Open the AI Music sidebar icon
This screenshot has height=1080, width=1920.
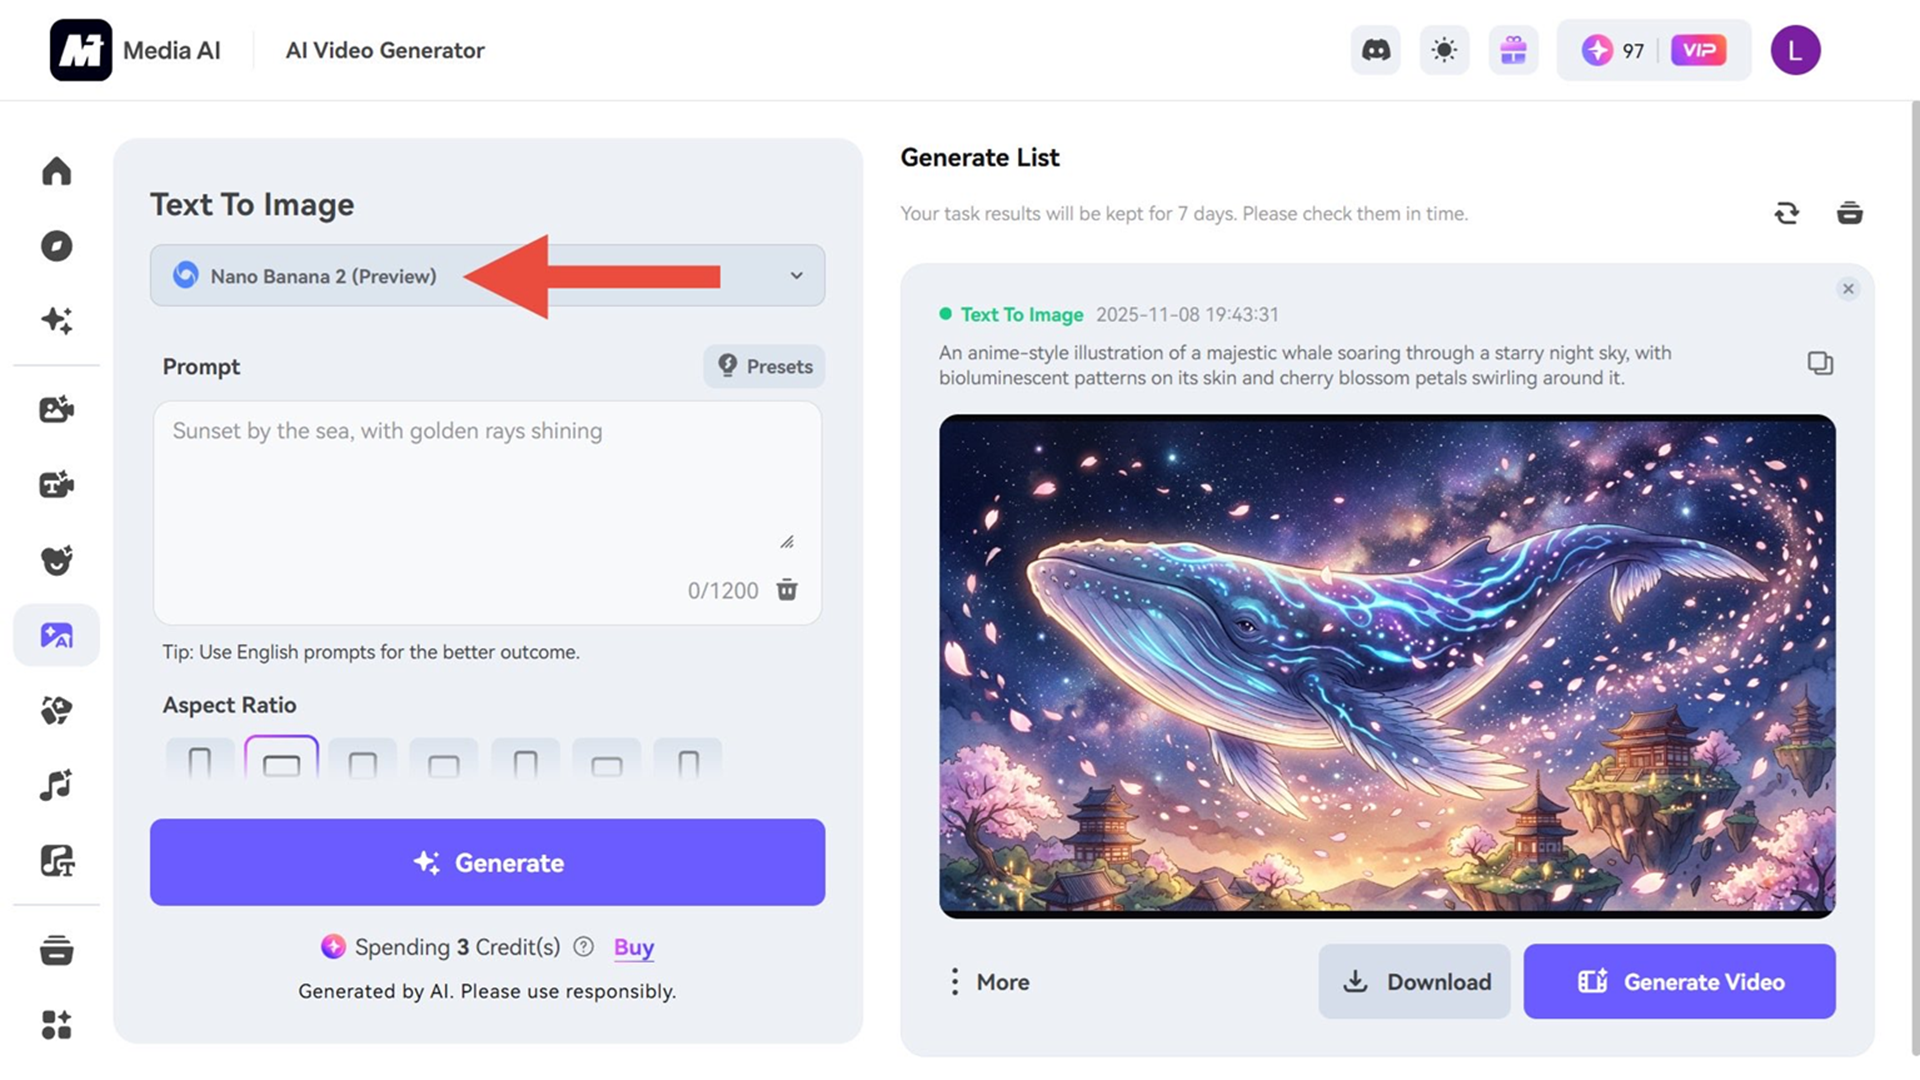click(57, 786)
